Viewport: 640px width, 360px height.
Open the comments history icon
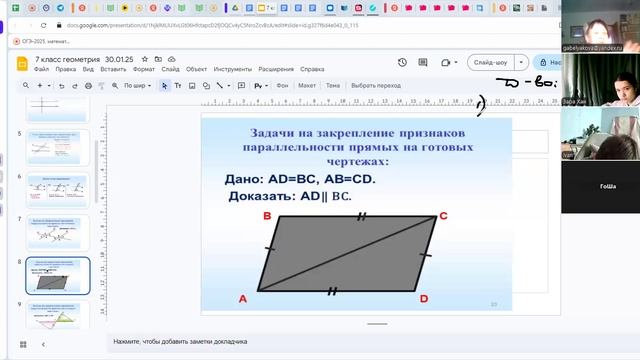coord(423,62)
